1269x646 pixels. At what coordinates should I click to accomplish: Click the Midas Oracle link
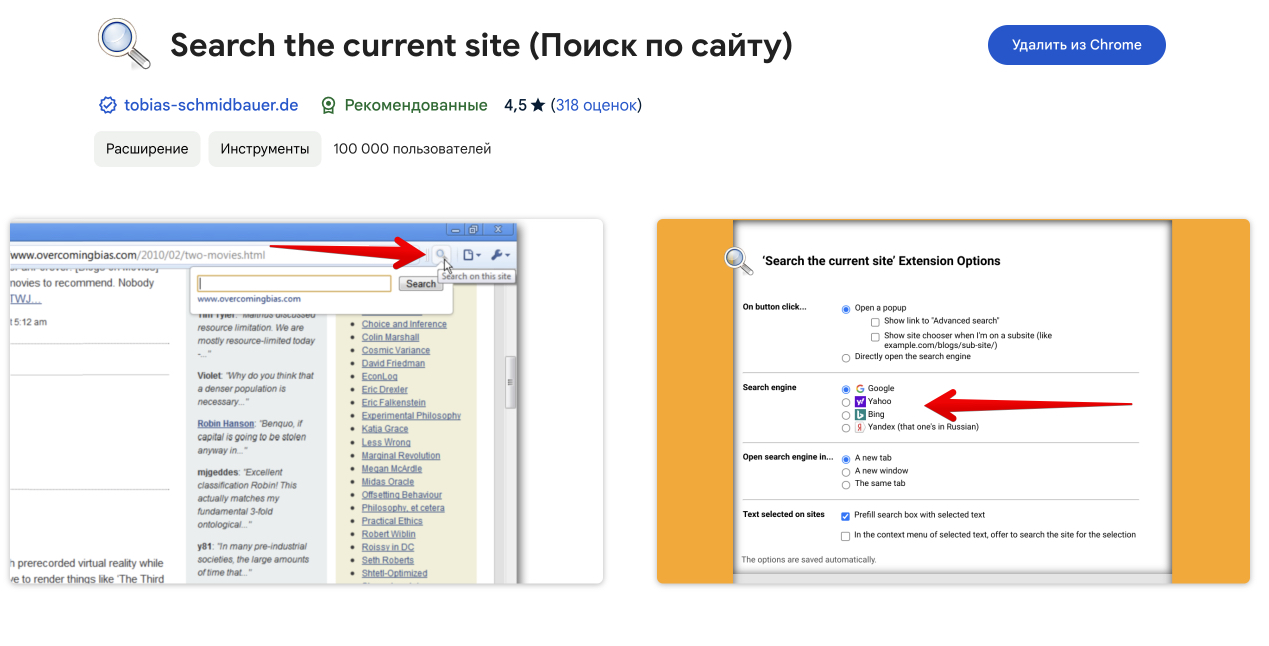point(388,482)
